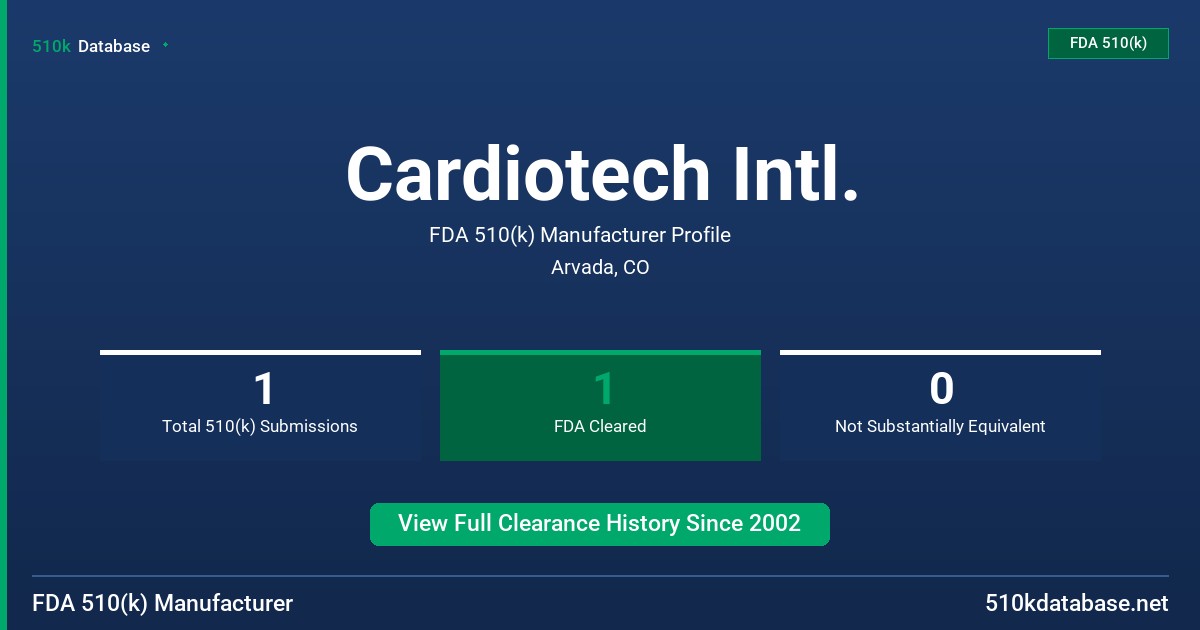Select the Total 510(k) Submissions card
Screen dimensions: 1200x630
click(x=260, y=405)
